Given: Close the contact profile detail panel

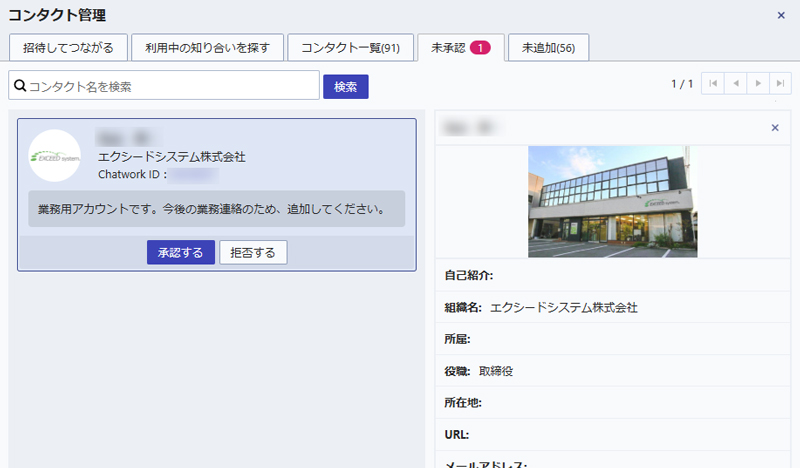Looking at the screenshot, I should [x=774, y=128].
